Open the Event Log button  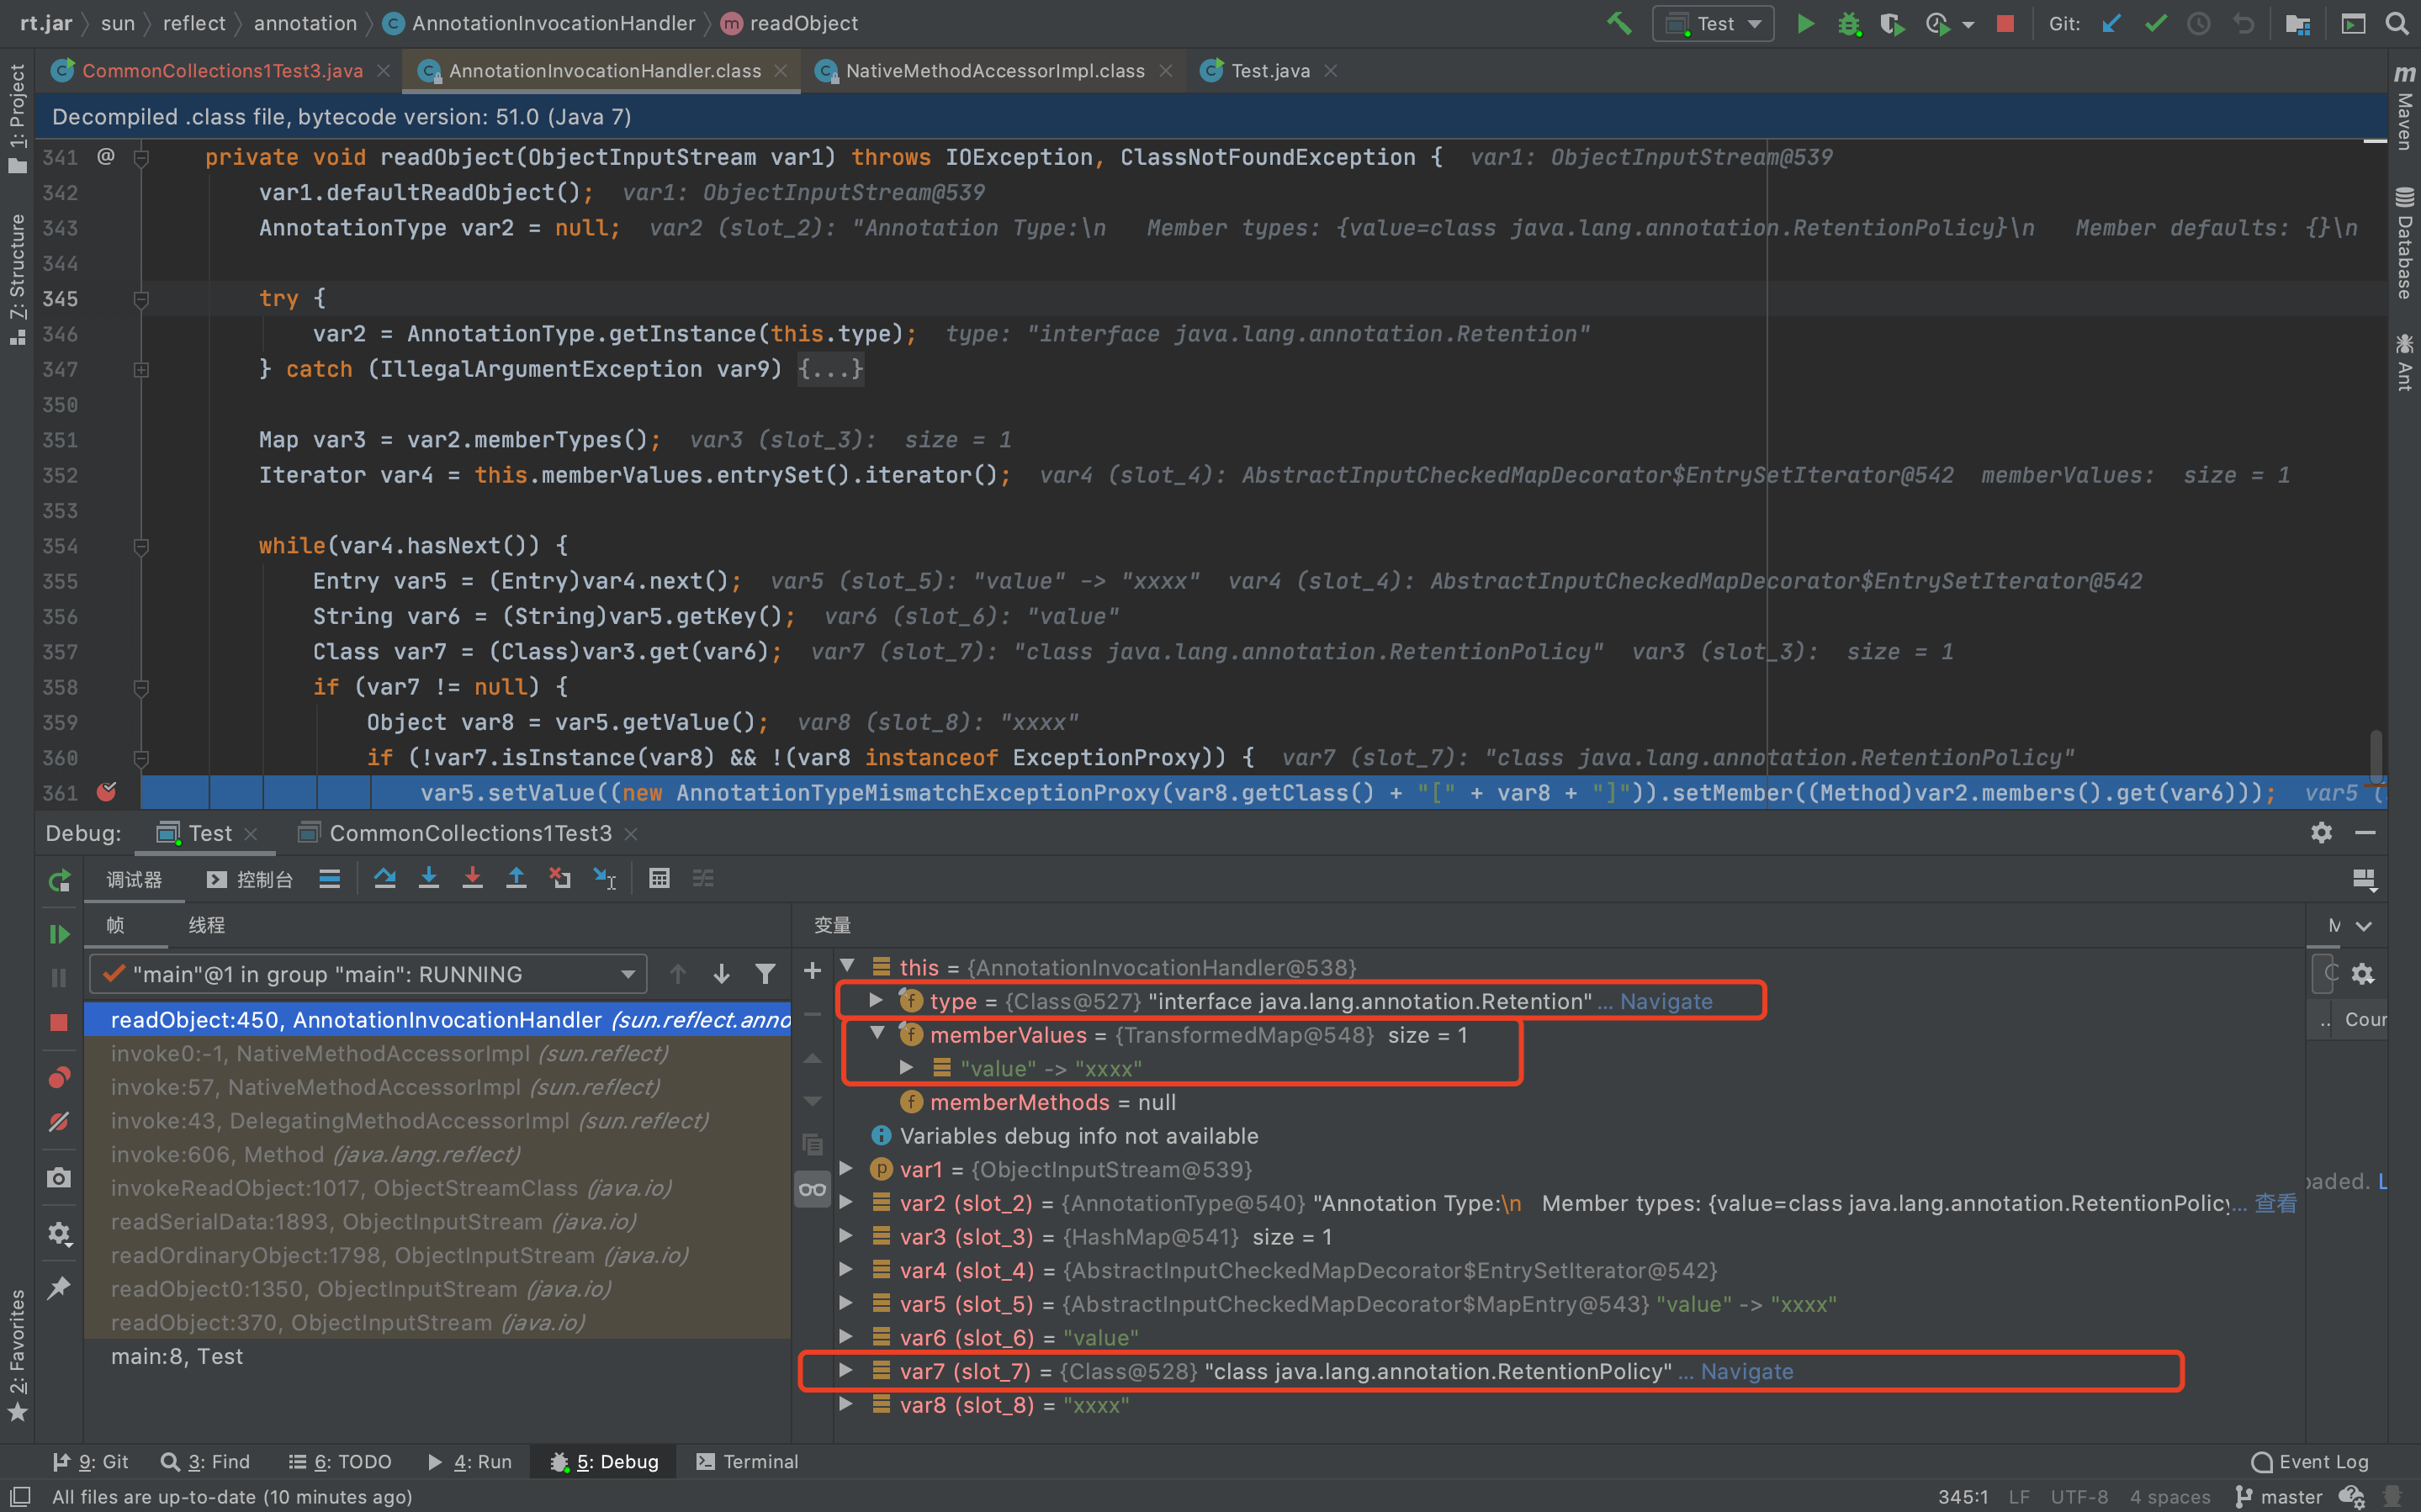2309,1462
